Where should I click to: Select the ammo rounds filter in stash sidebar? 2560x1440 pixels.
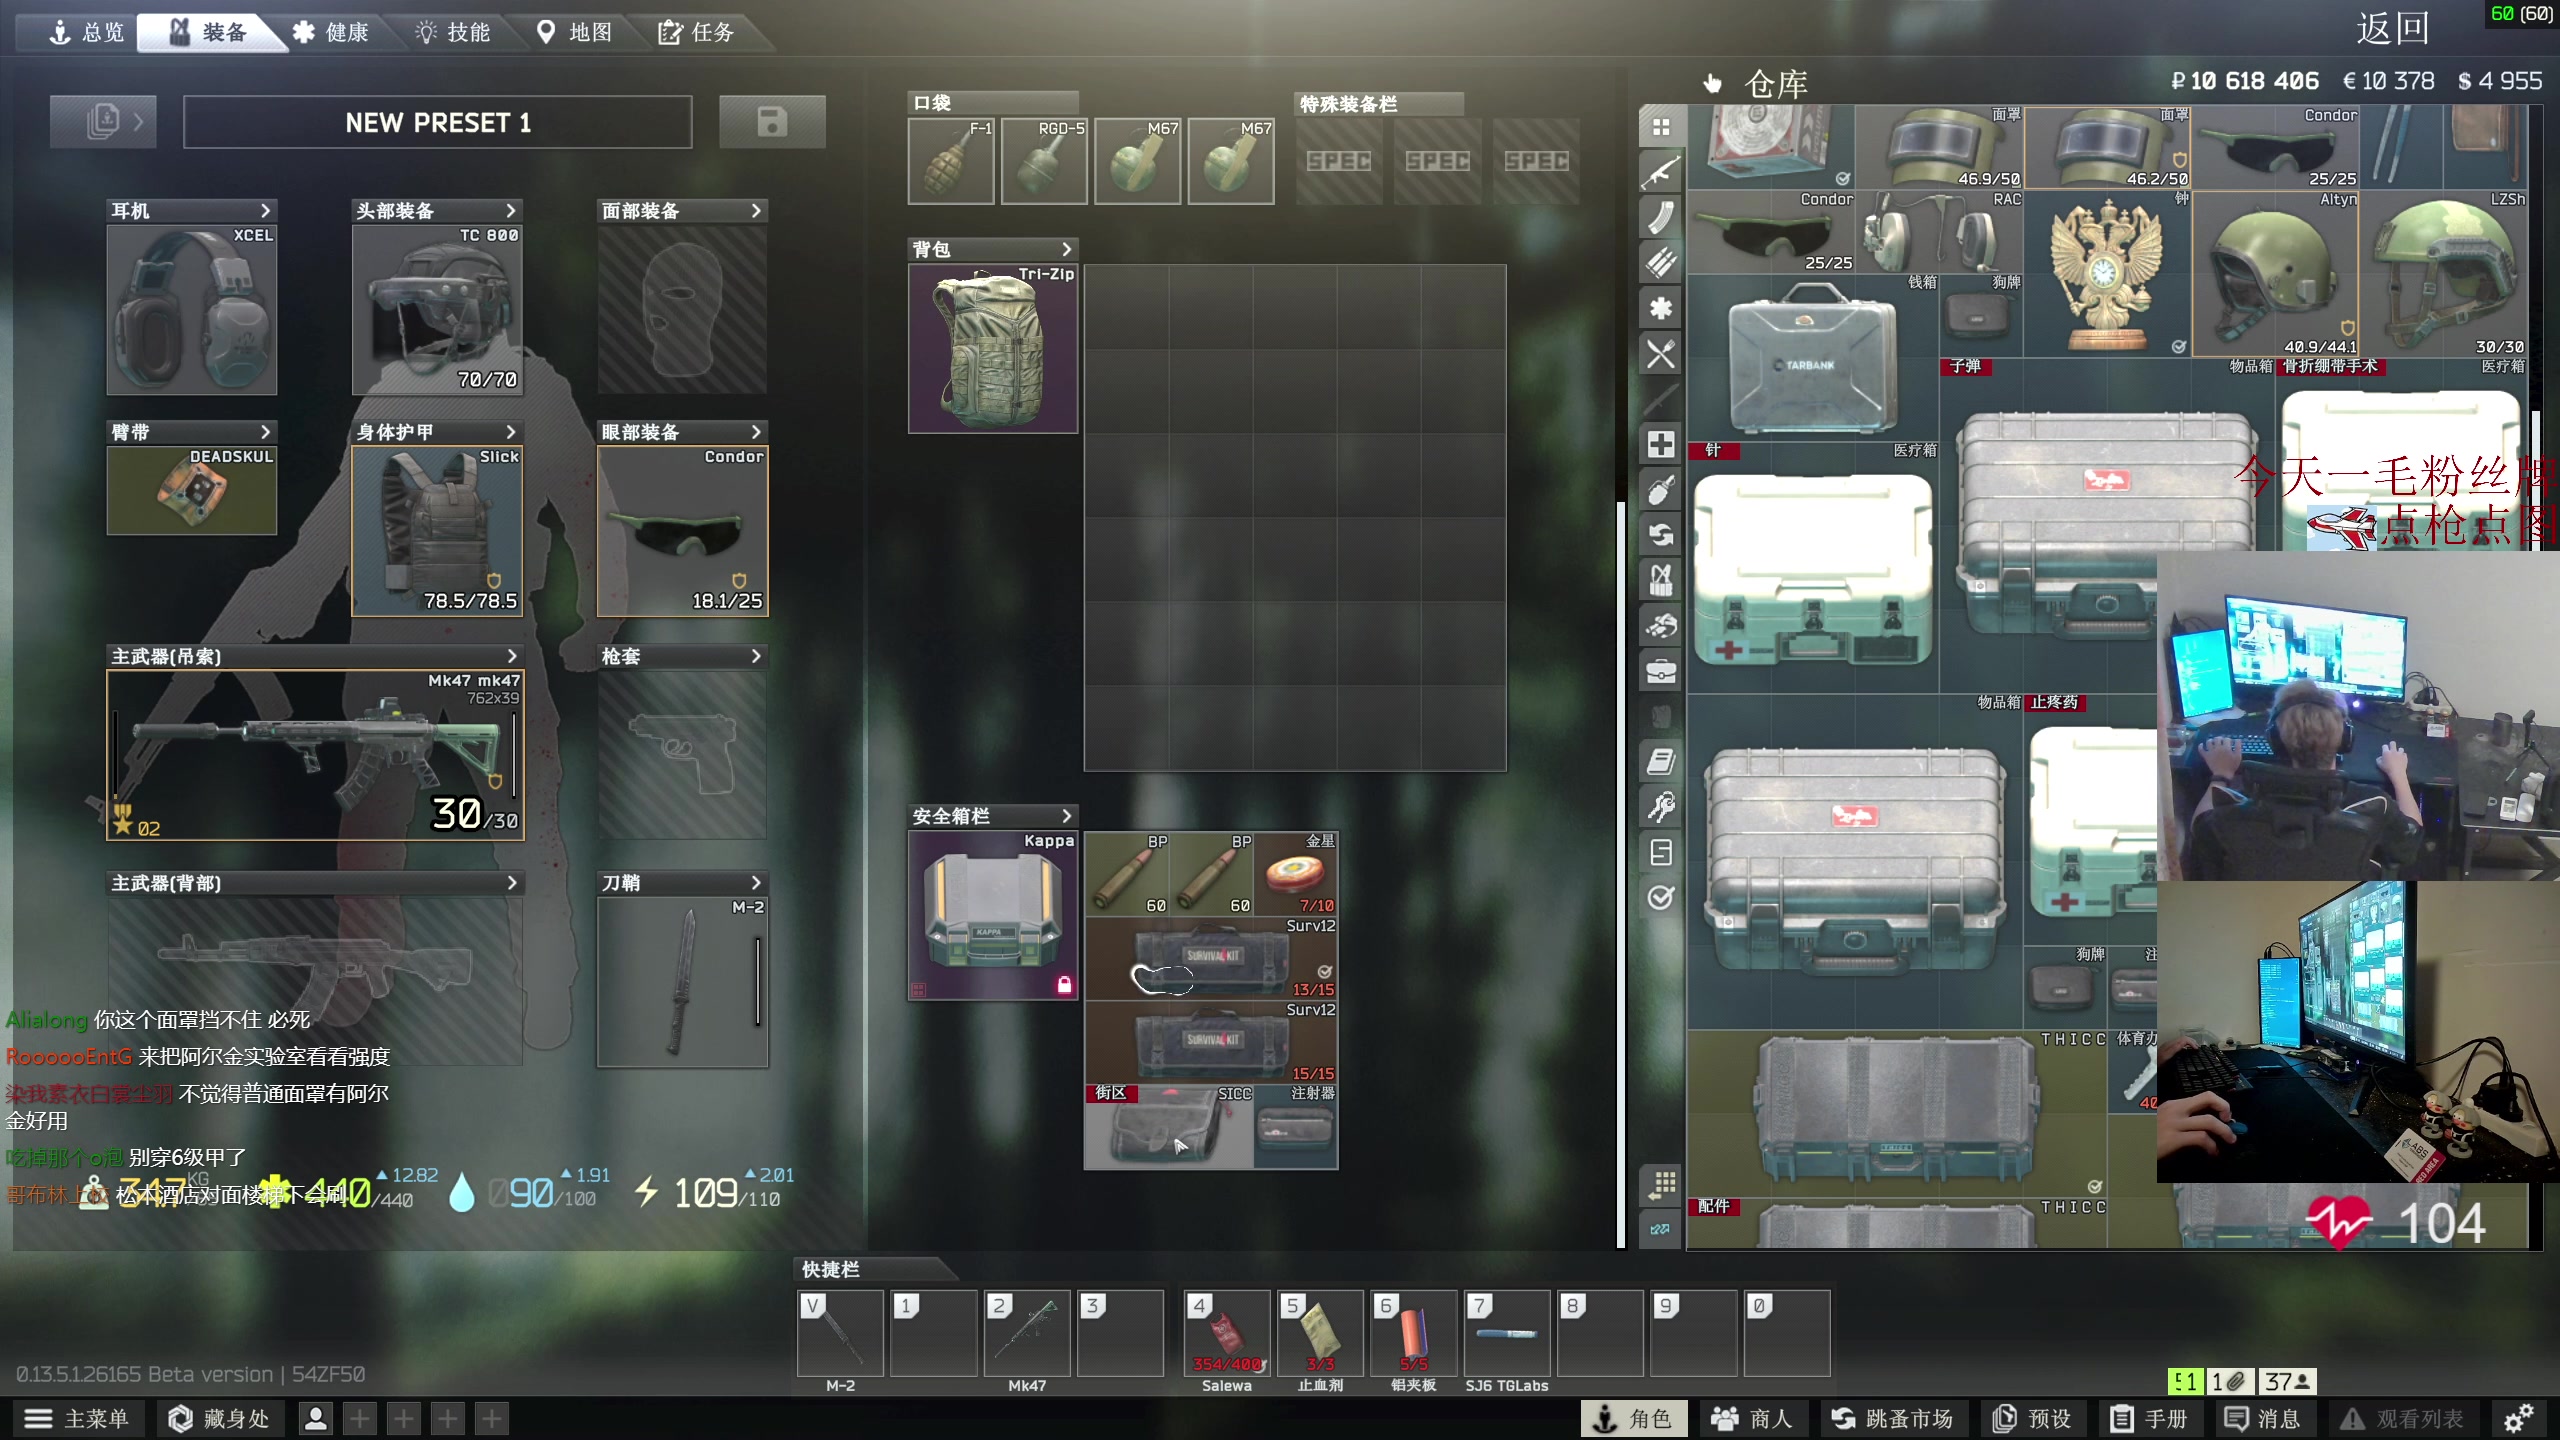(1661, 262)
